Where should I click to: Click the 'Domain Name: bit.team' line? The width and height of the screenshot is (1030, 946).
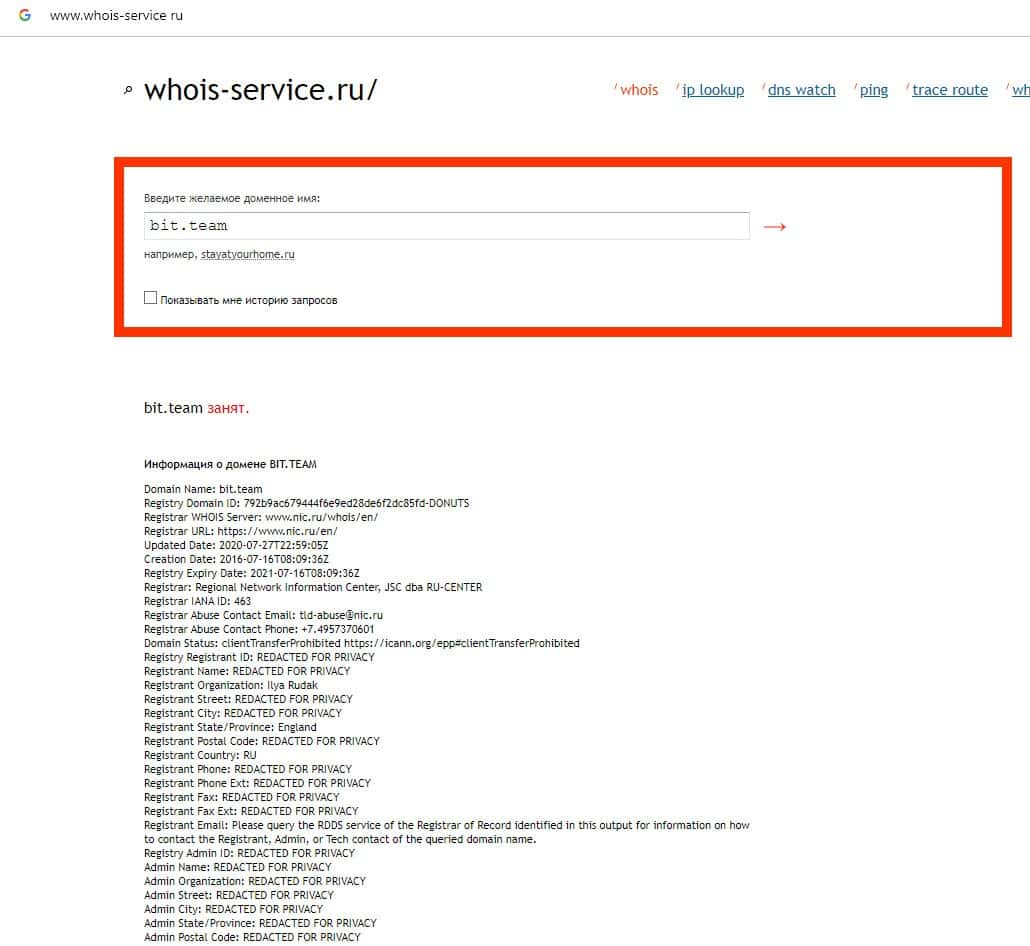[x=203, y=489]
